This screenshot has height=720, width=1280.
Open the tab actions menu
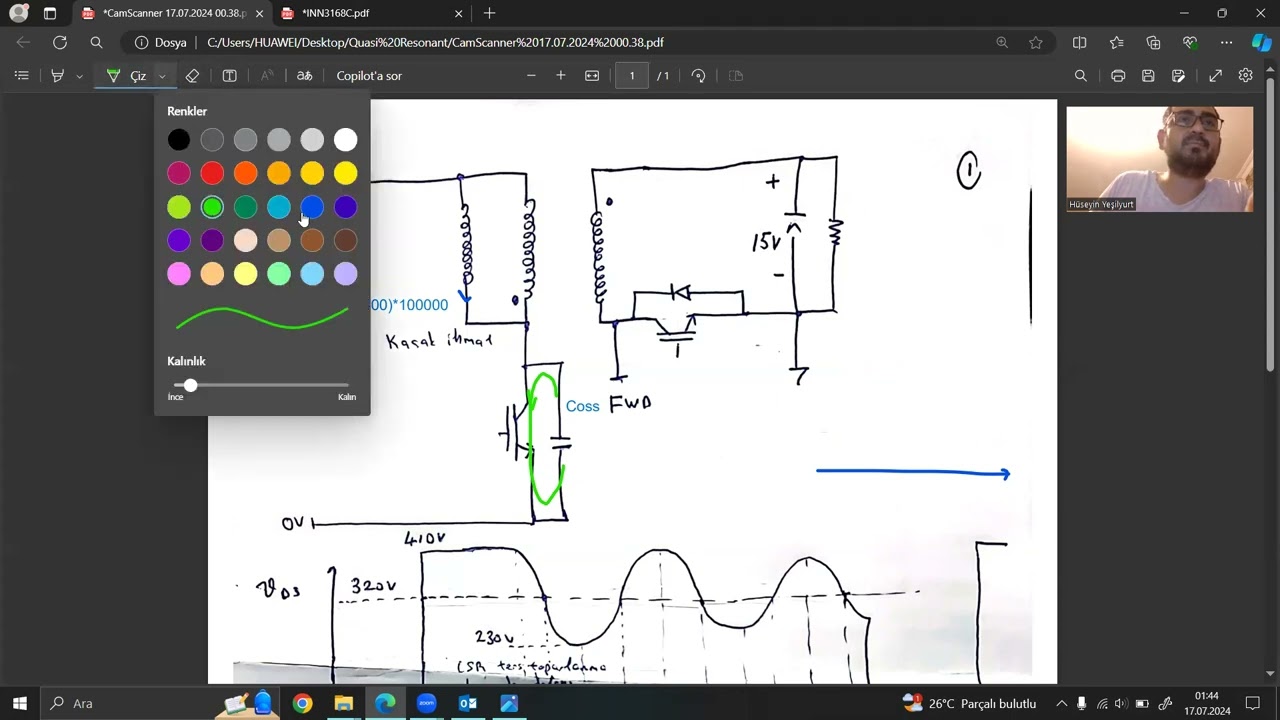coord(50,14)
